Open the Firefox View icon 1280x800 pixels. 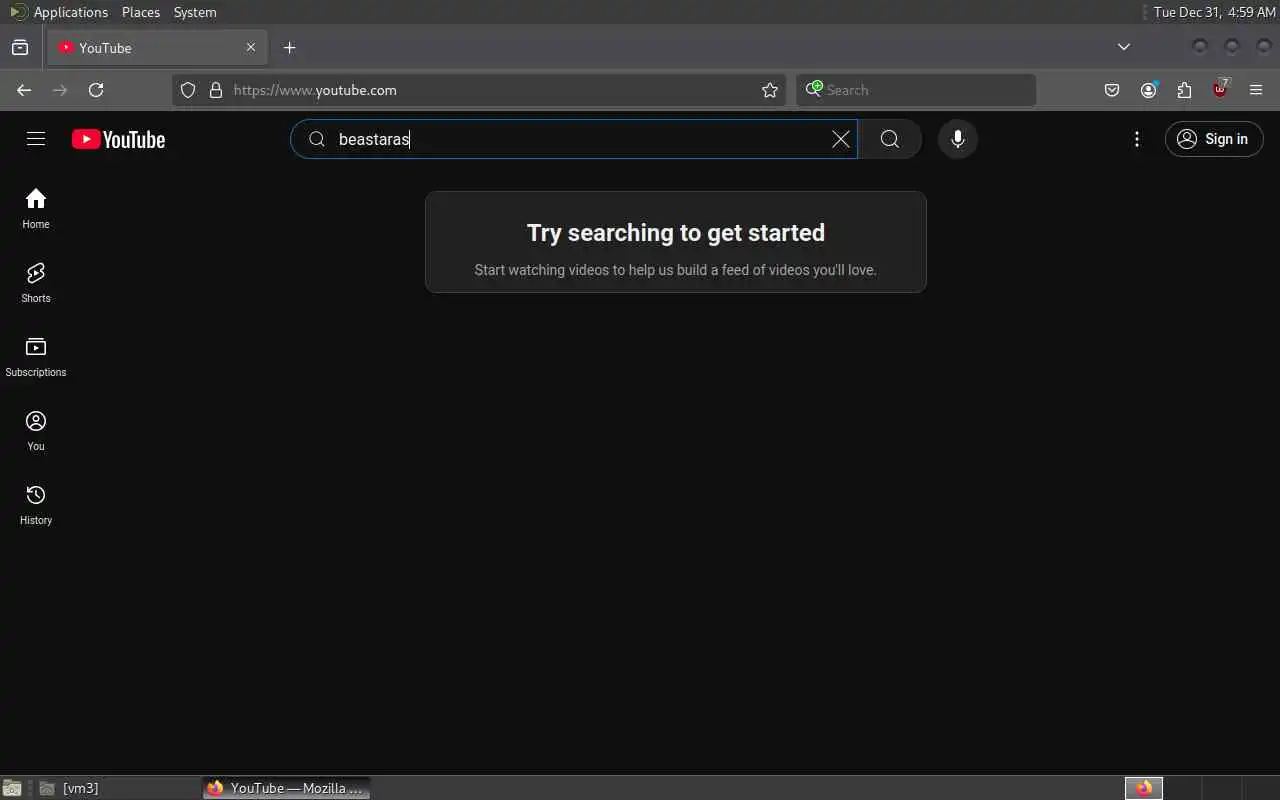(x=20, y=47)
